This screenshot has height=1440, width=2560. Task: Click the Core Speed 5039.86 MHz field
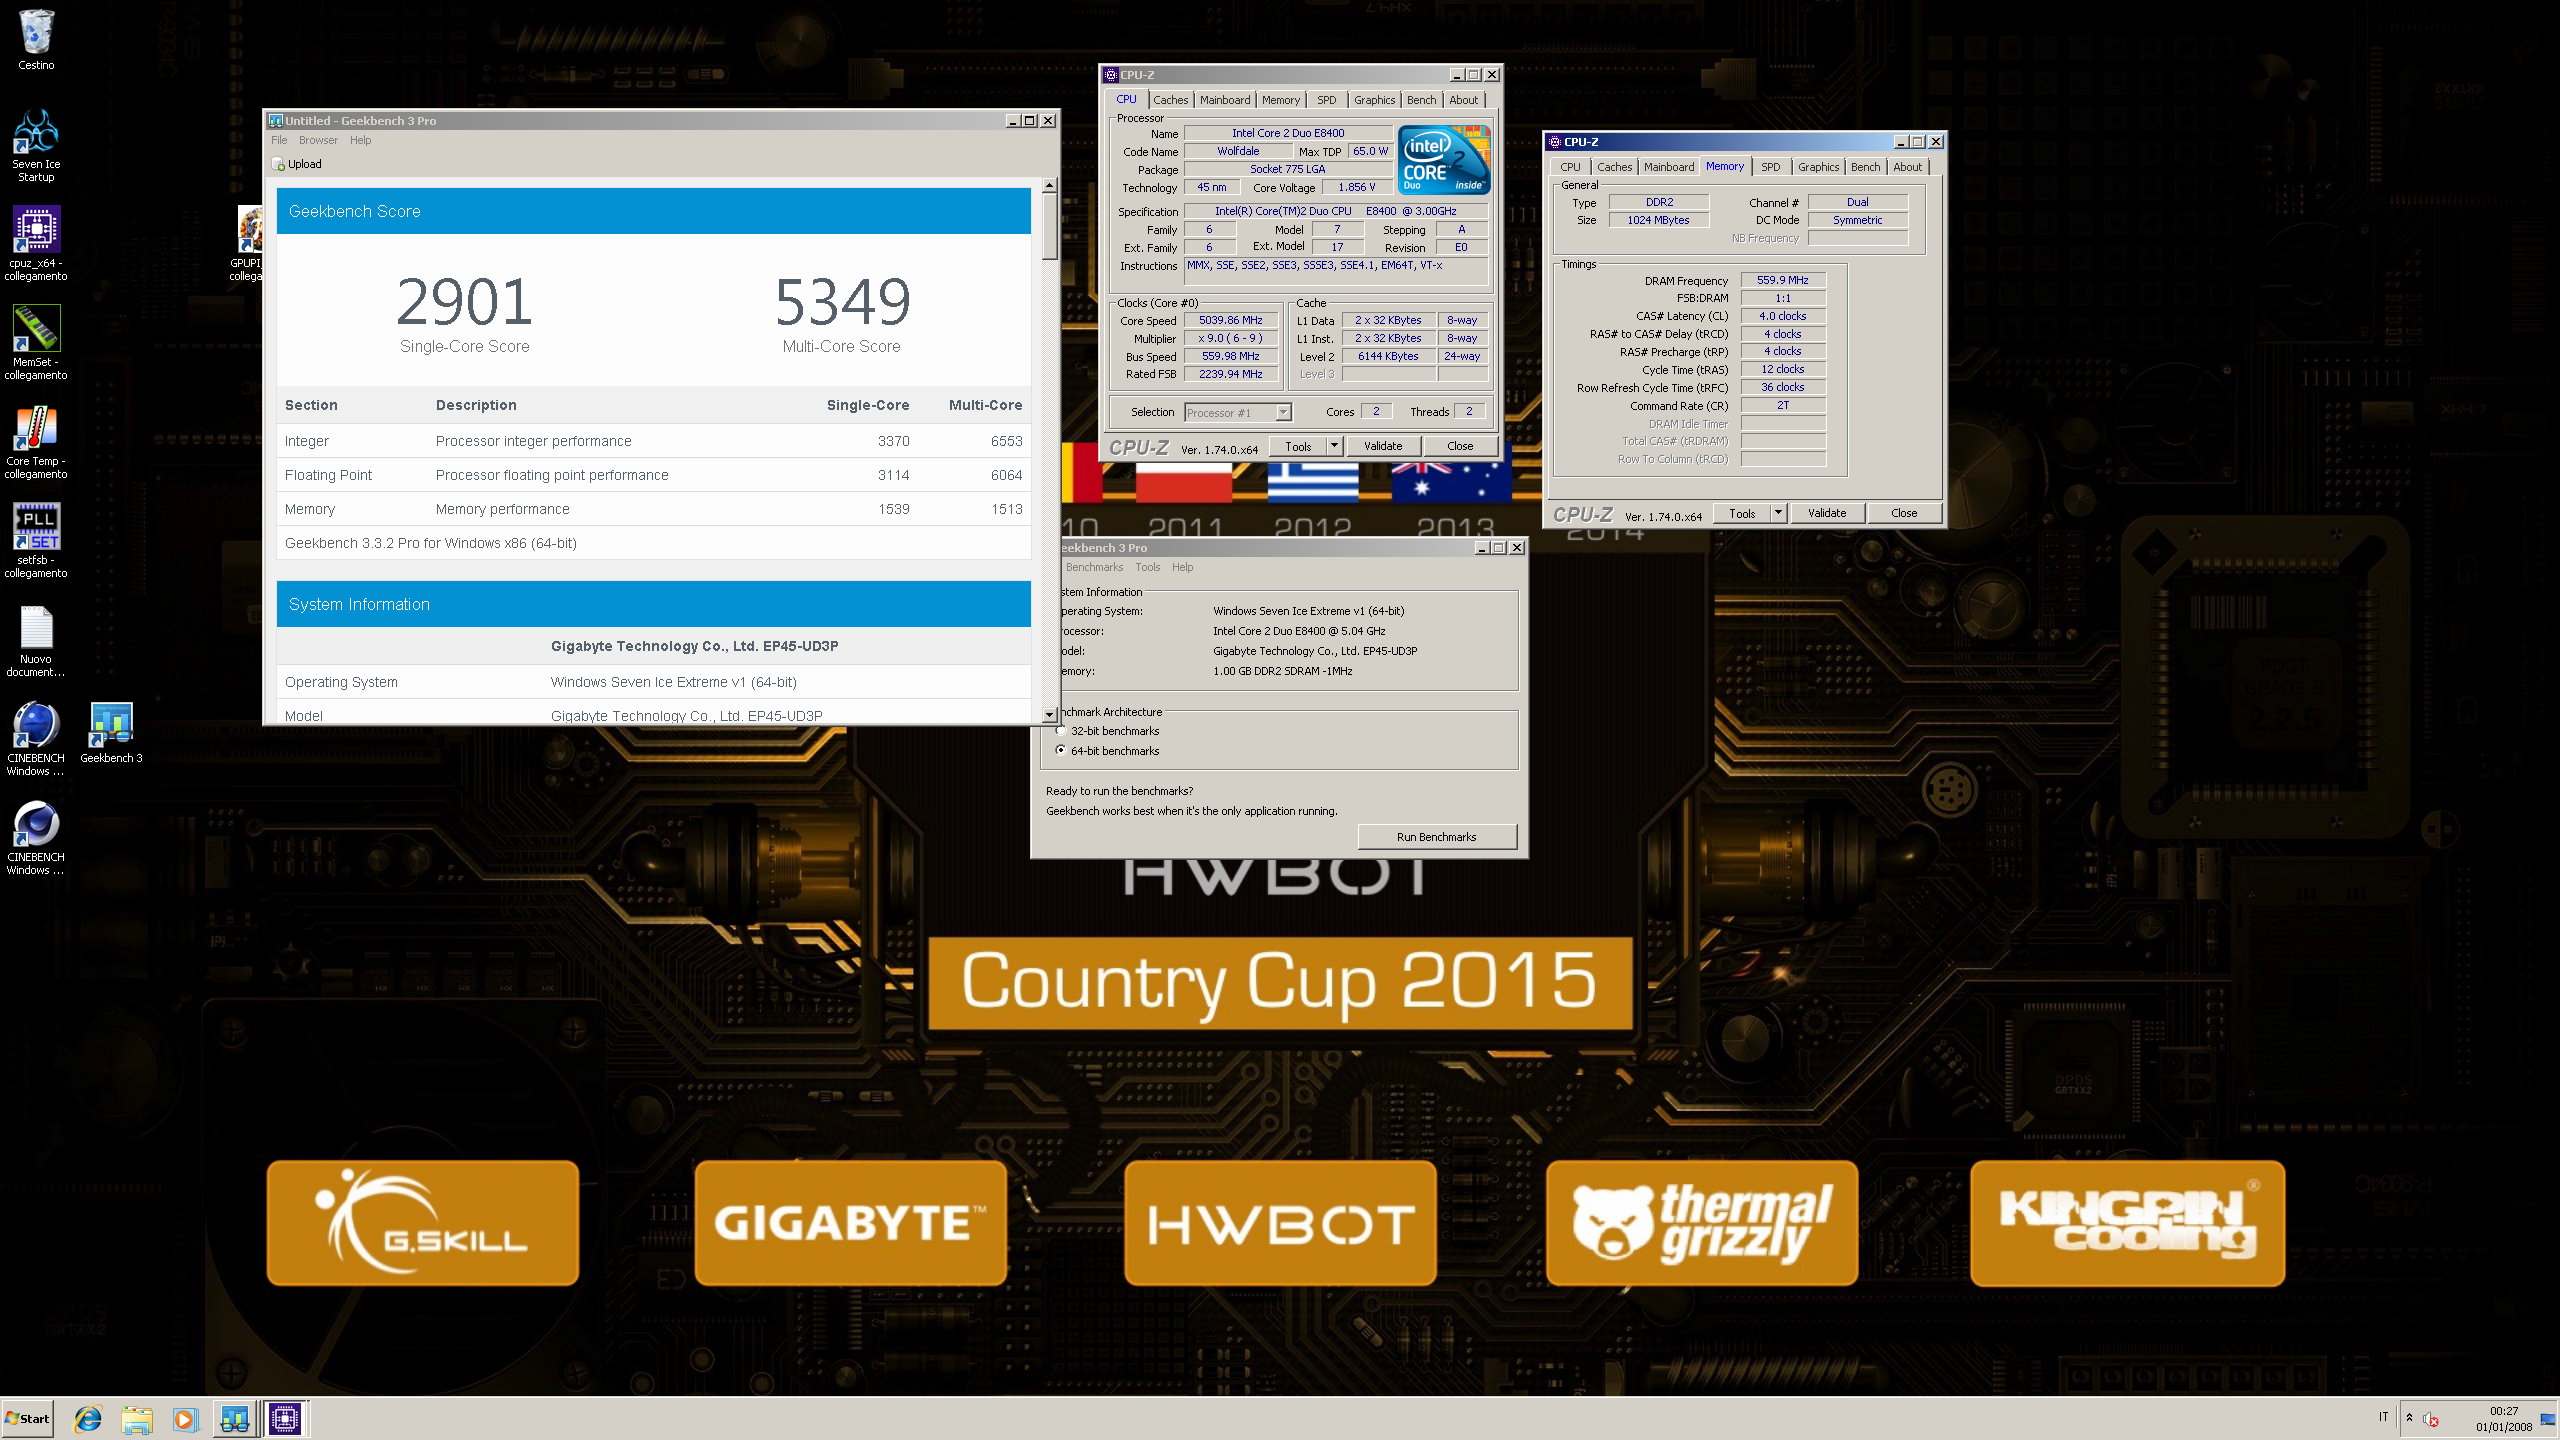pos(1231,320)
